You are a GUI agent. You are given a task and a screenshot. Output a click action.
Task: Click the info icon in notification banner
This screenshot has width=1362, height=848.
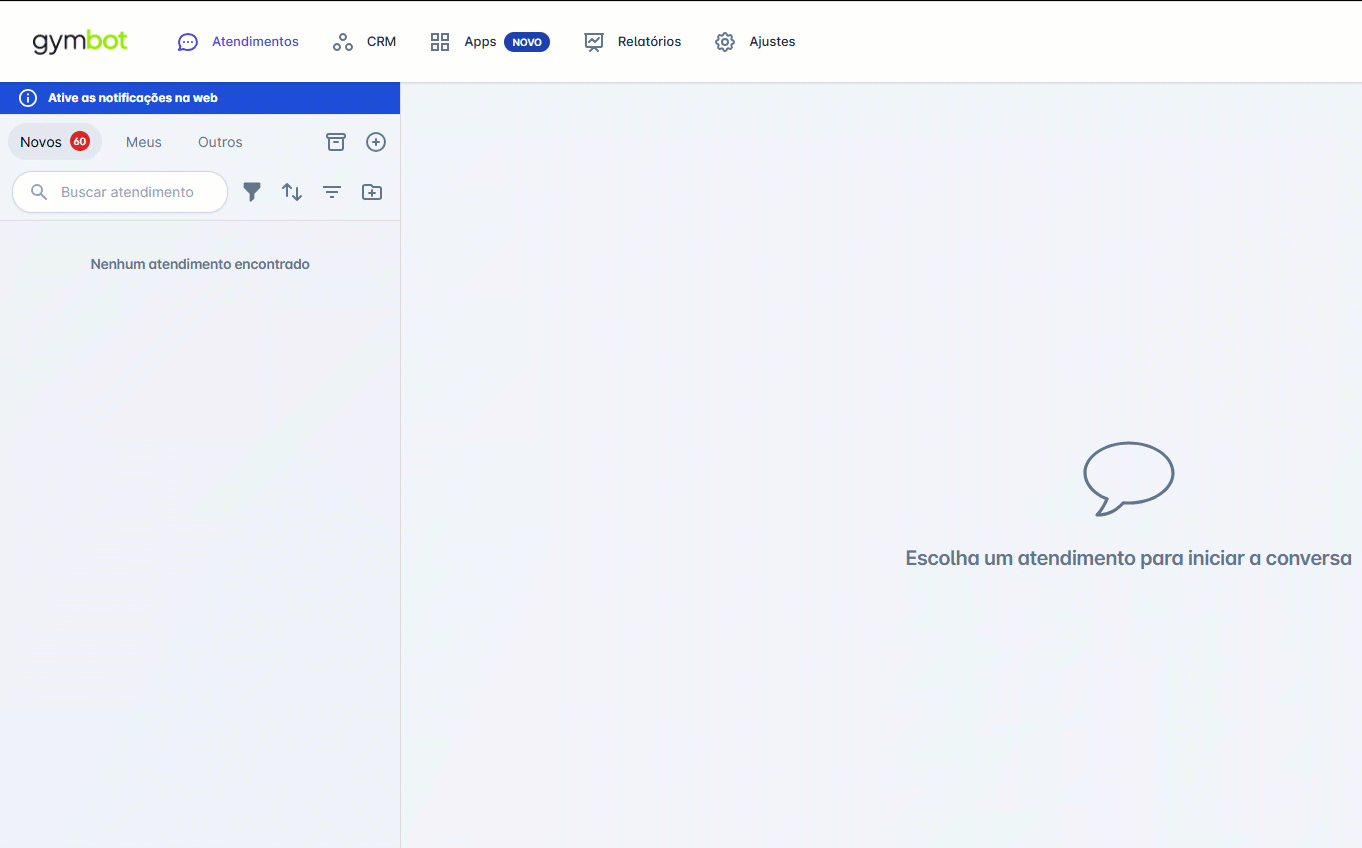[x=28, y=98]
